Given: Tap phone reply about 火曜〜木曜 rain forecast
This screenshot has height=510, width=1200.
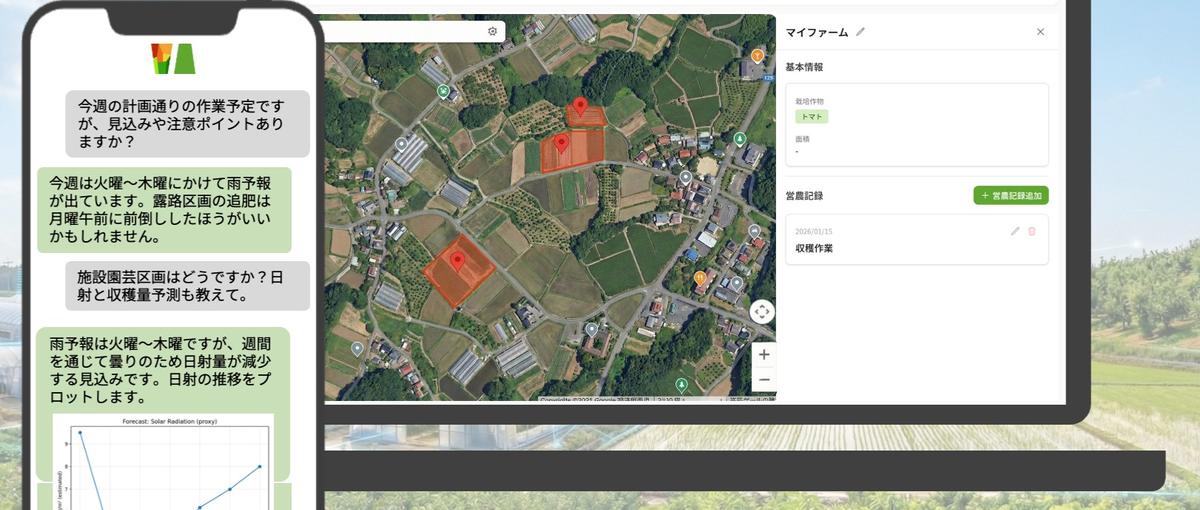Looking at the screenshot, I should point(164,210).
